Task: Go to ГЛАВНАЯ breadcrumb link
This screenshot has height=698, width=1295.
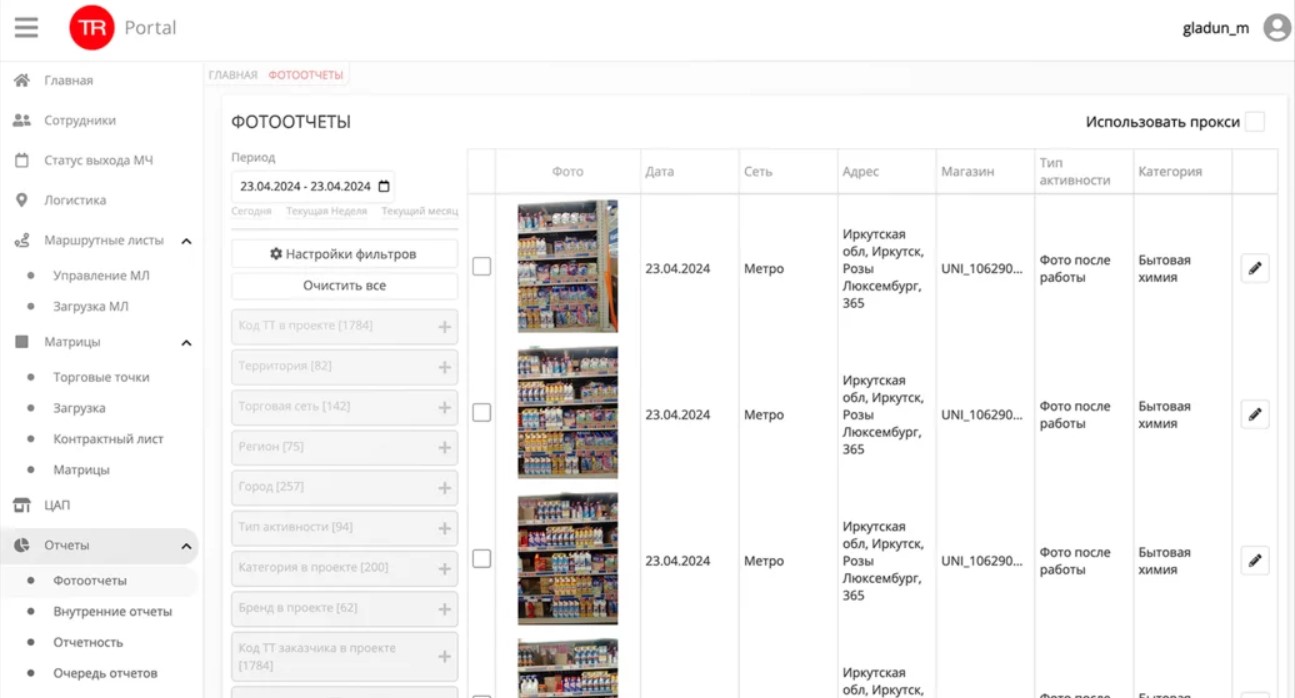Action: tap(233, 75)
